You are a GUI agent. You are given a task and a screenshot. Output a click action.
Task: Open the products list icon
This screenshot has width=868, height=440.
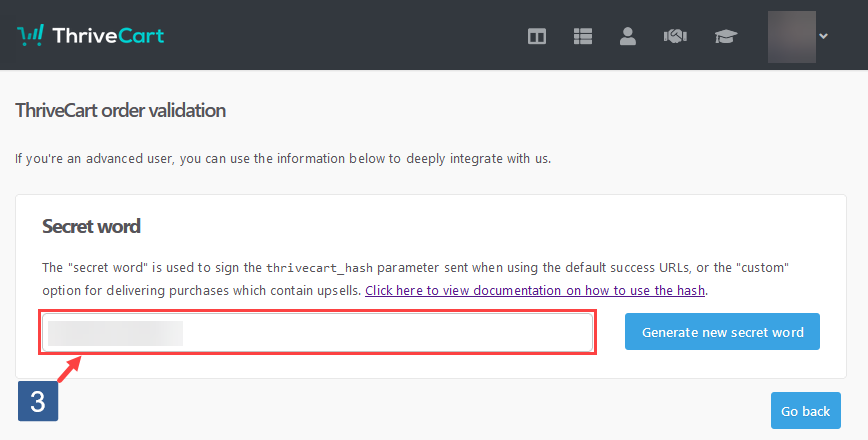(x=582, y=37)
